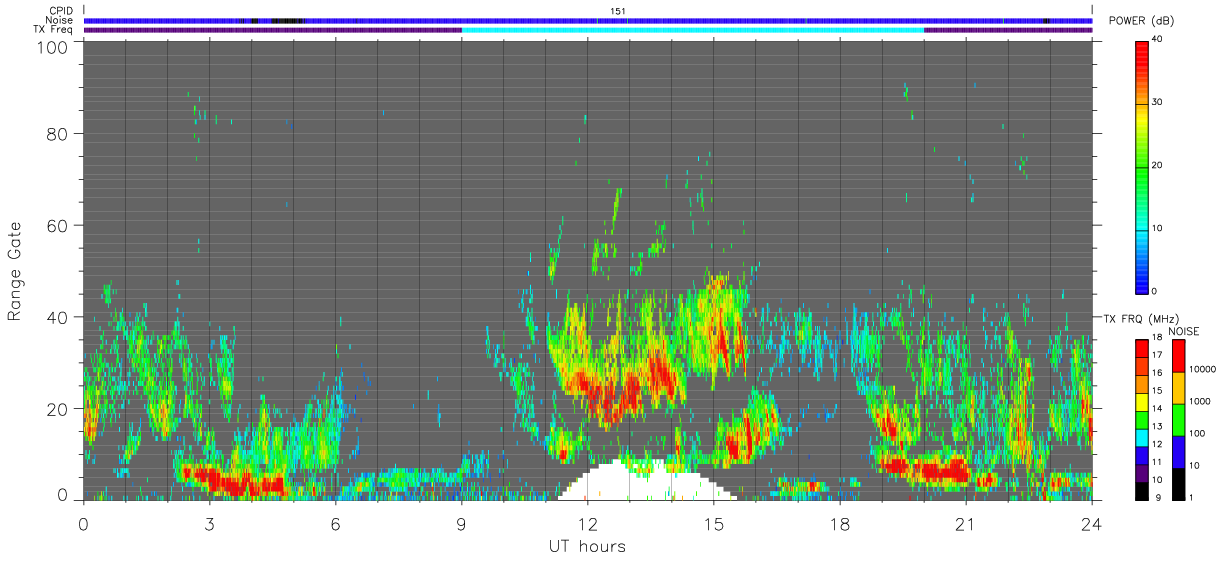The width and height of the screenshot is (1228, 567).
Task: Click the POWER (dB) legend title
Action: (1142, 21)
